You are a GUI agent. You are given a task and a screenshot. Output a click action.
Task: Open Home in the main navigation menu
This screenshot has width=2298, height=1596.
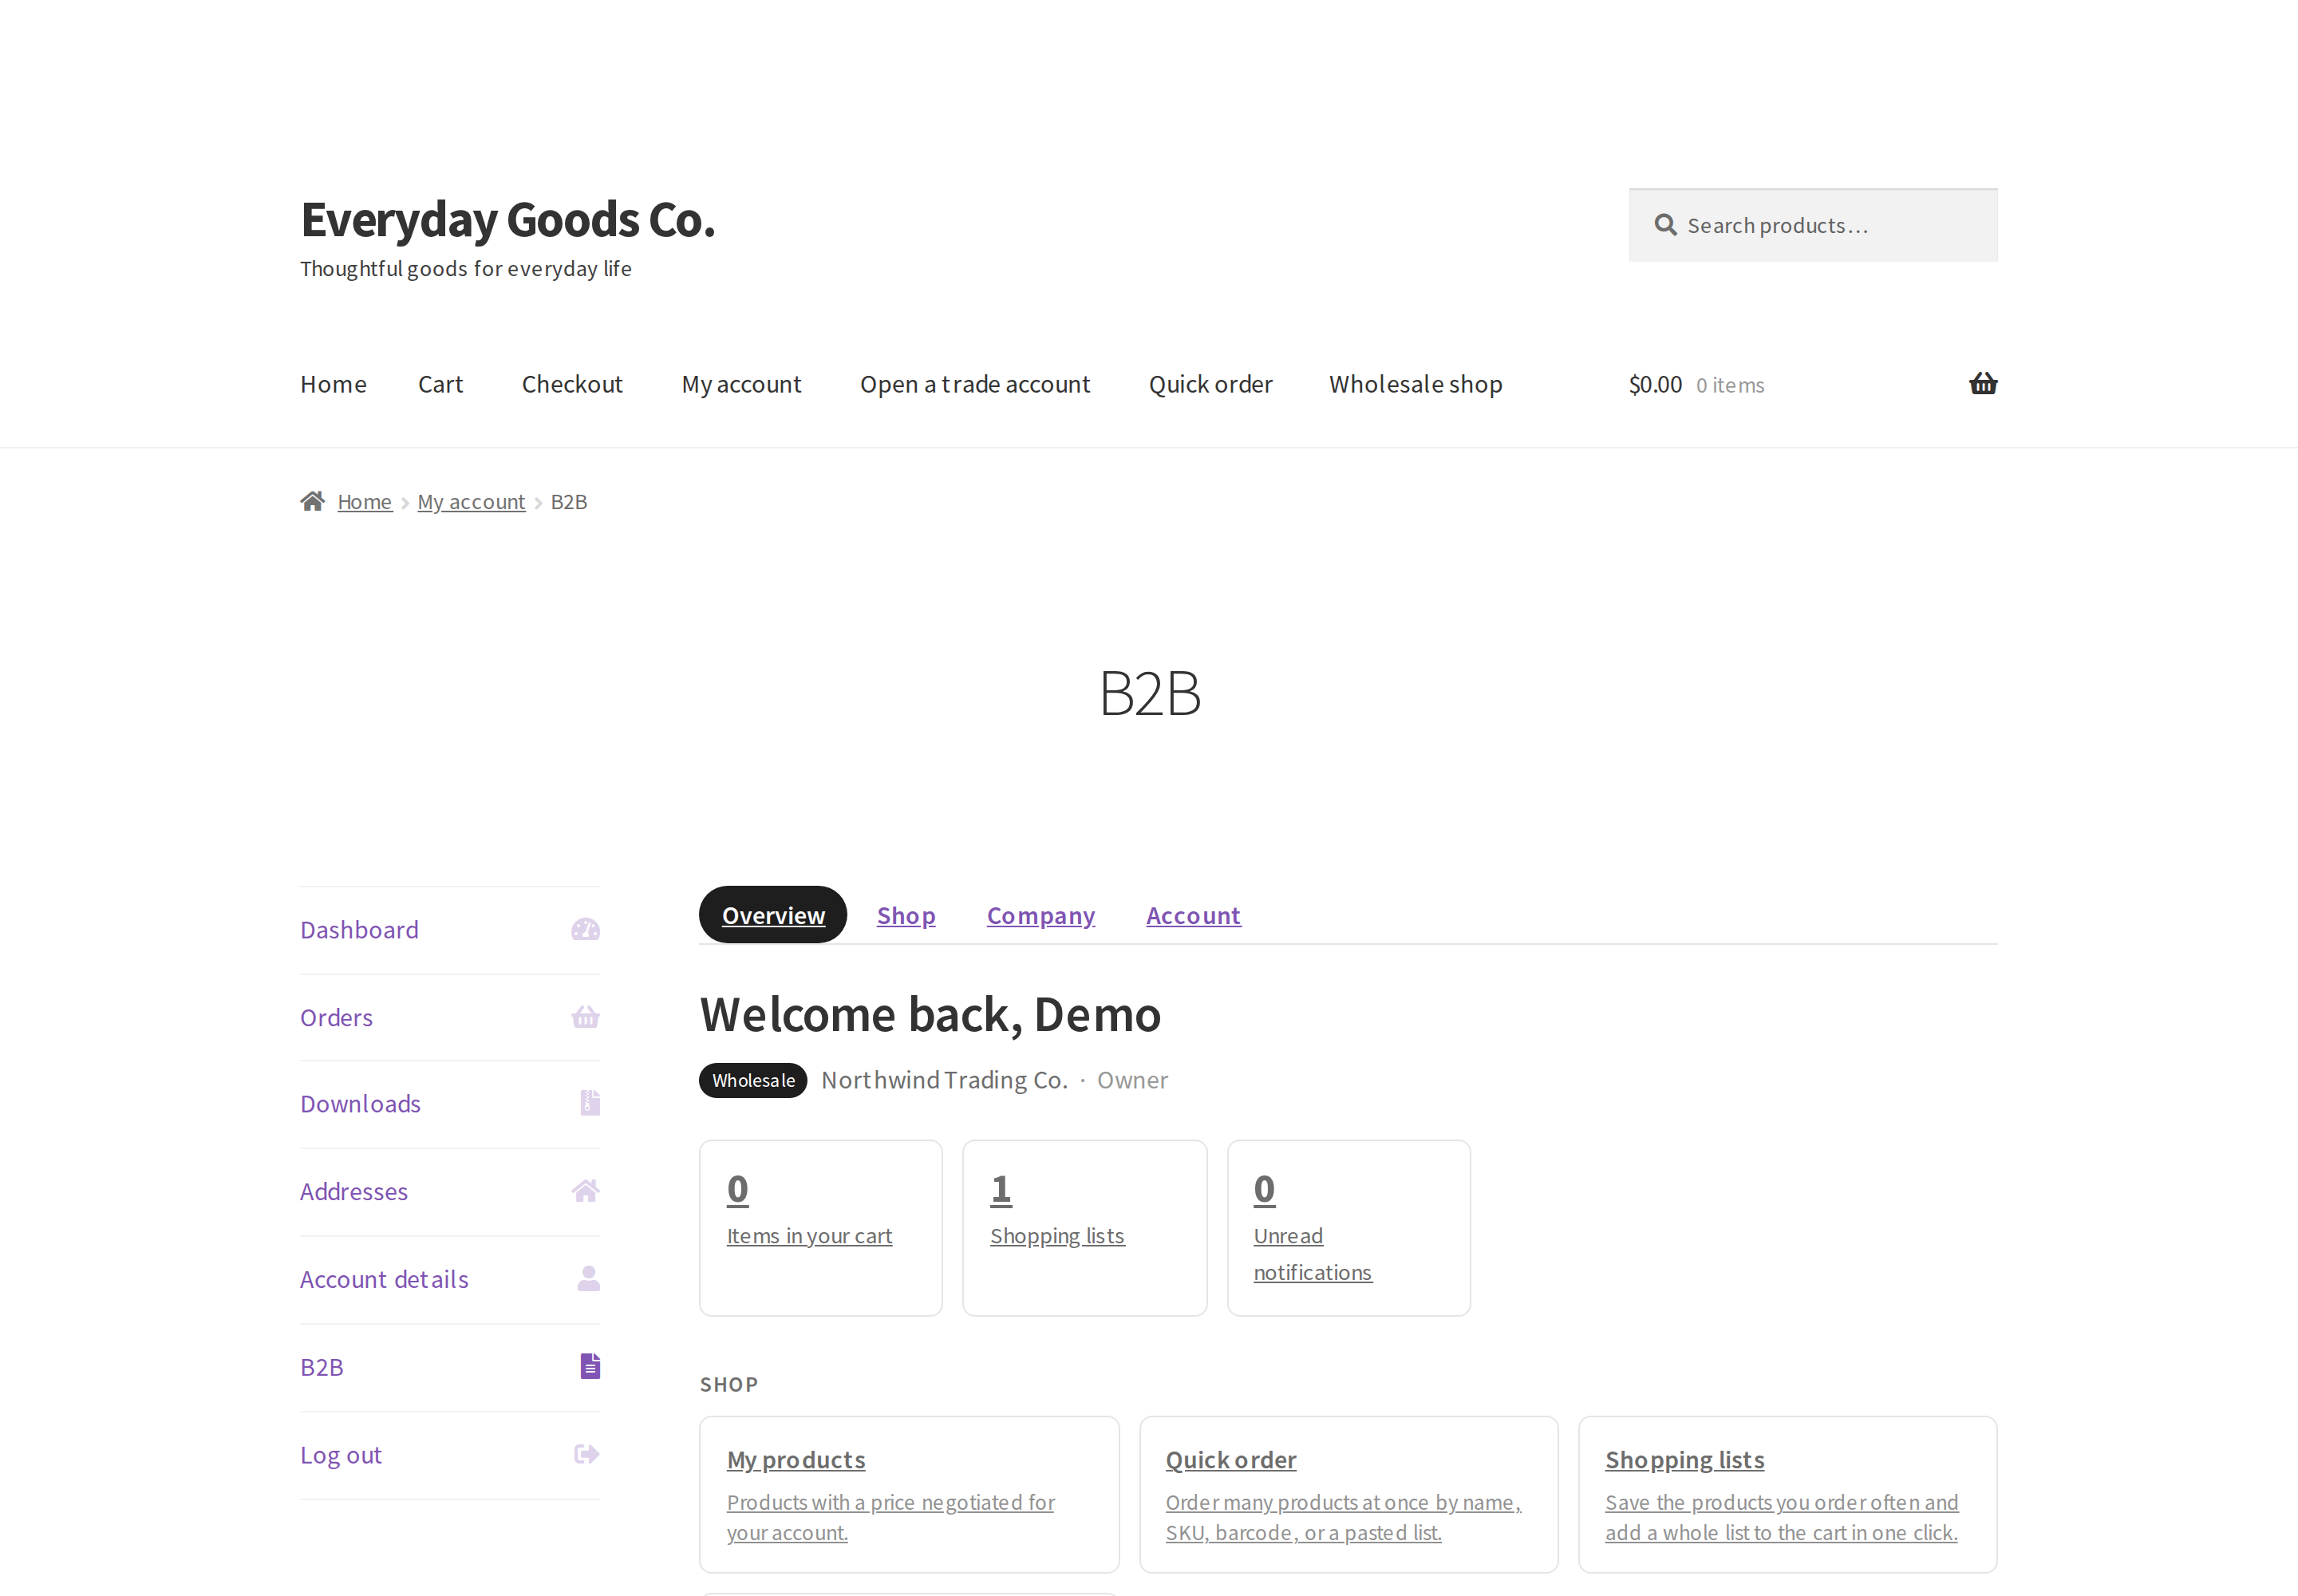pyautogui.click(x=333, y=384)
